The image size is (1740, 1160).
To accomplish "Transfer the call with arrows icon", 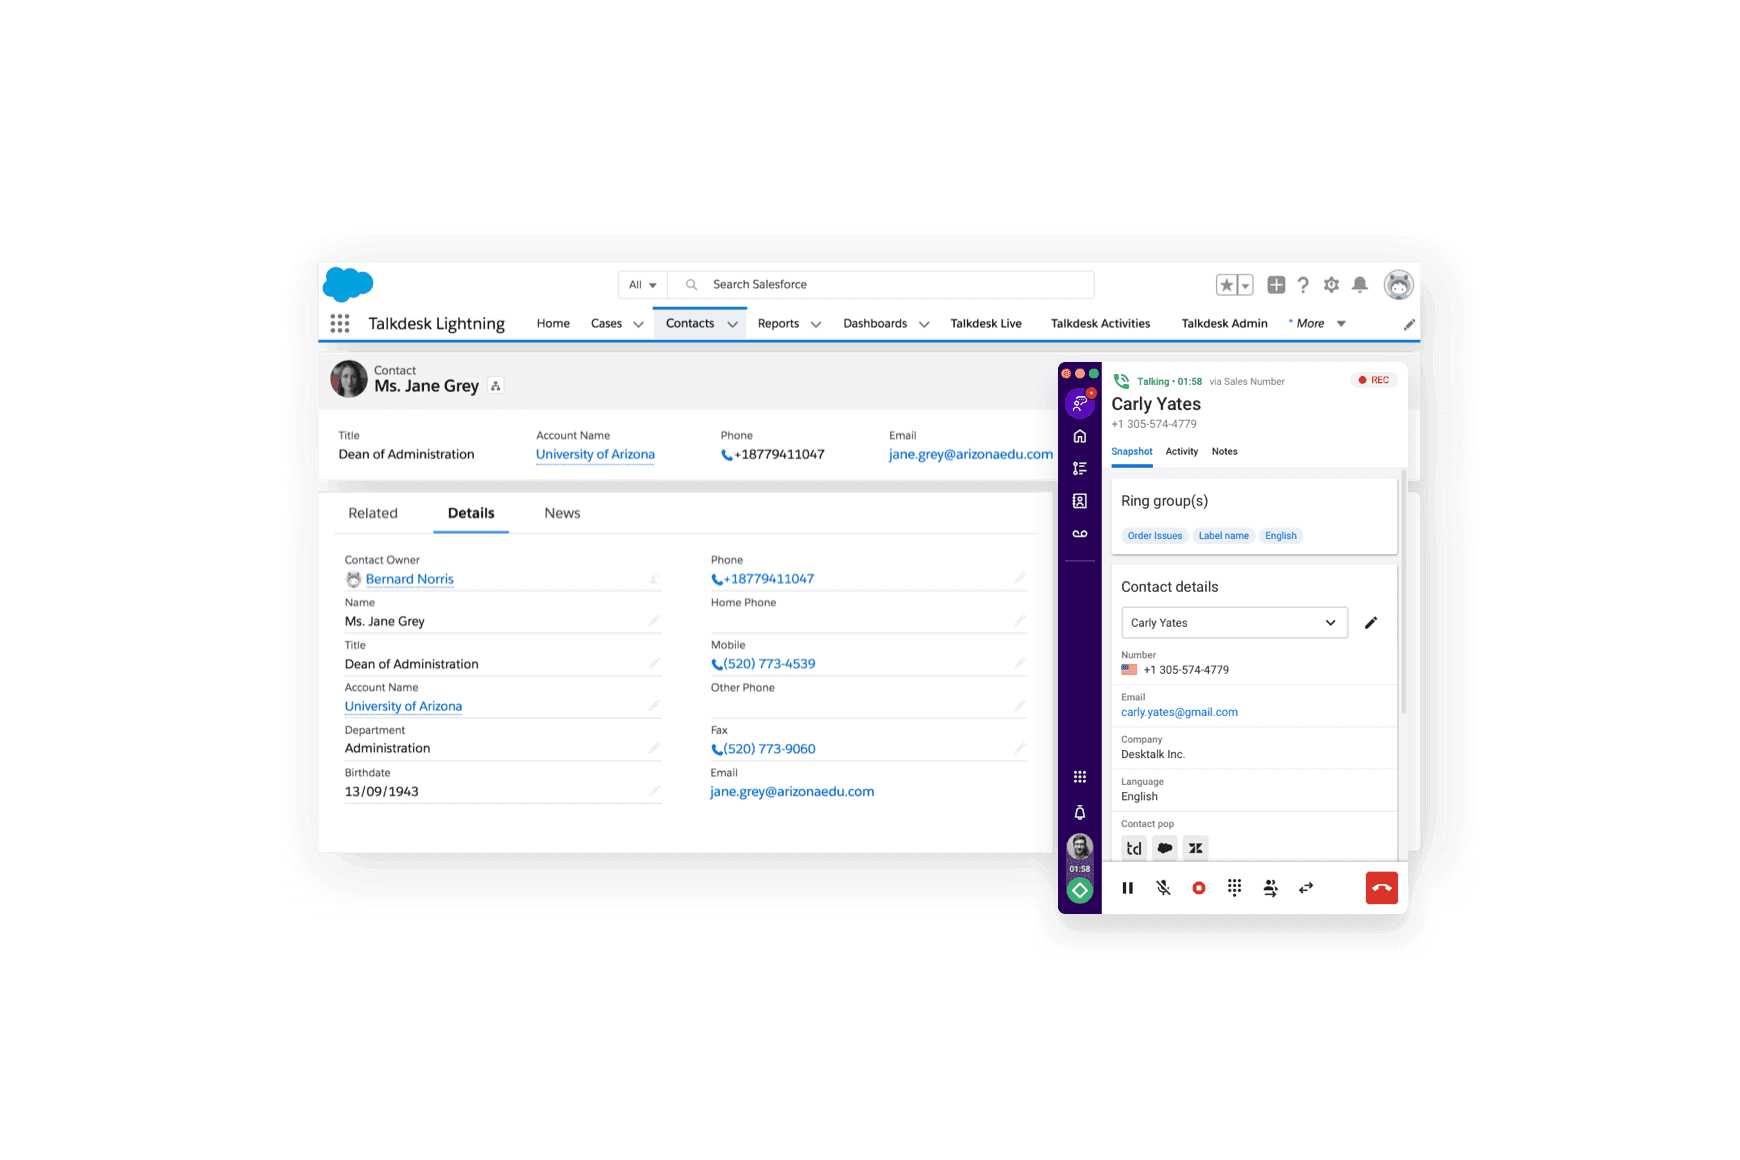I will [1306, 888].
